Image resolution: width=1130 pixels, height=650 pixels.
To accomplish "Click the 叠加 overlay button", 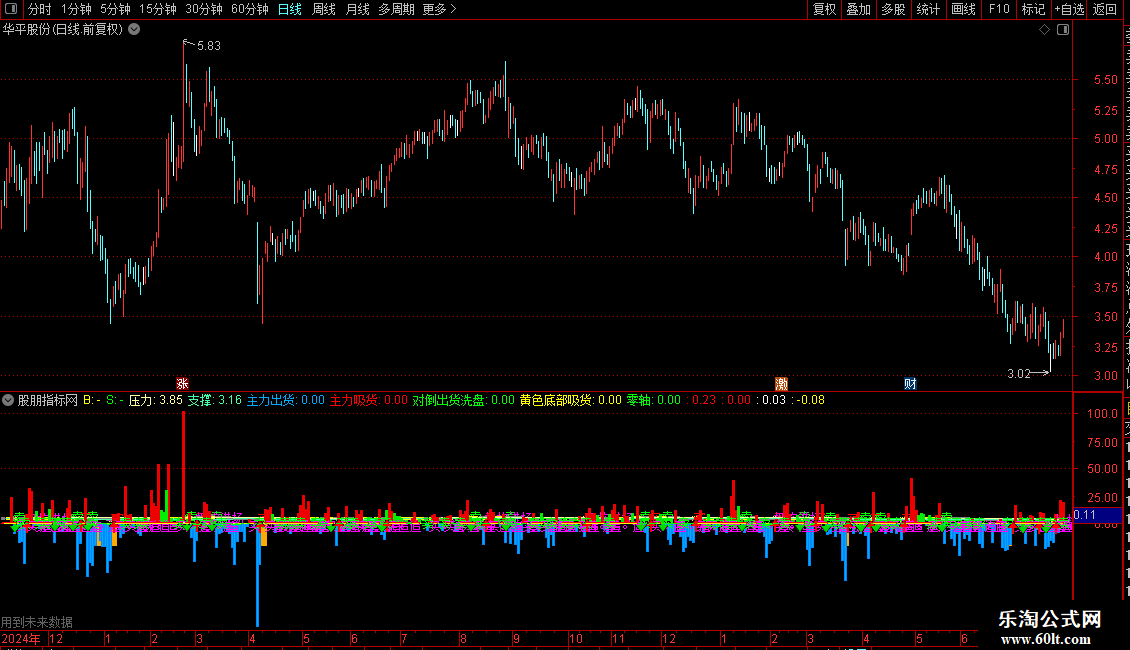I will click(x=858, y=9).
